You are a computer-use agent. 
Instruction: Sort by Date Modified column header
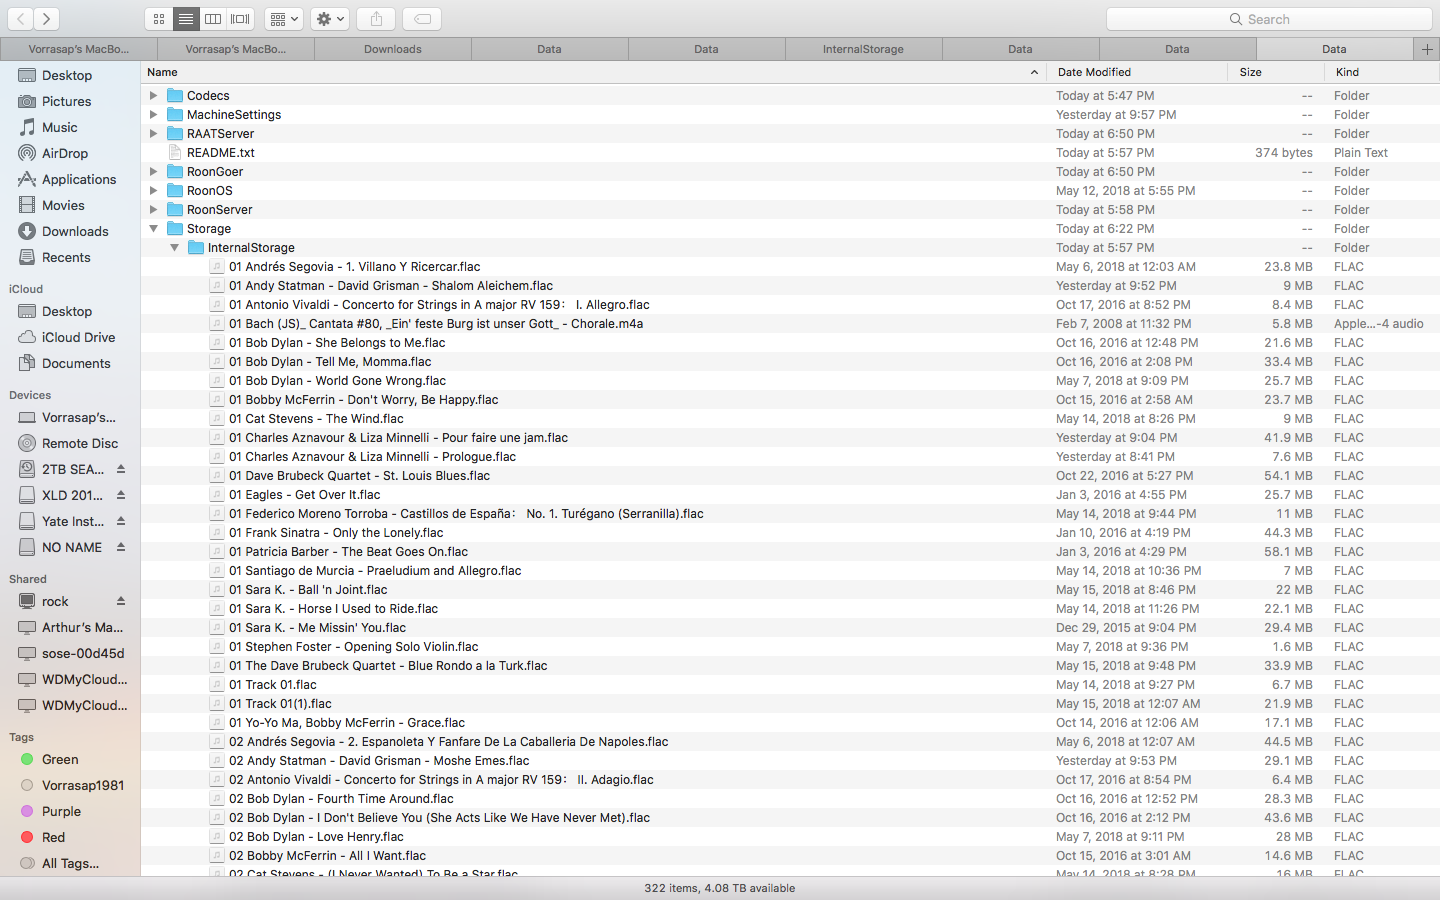(1137, 72)
